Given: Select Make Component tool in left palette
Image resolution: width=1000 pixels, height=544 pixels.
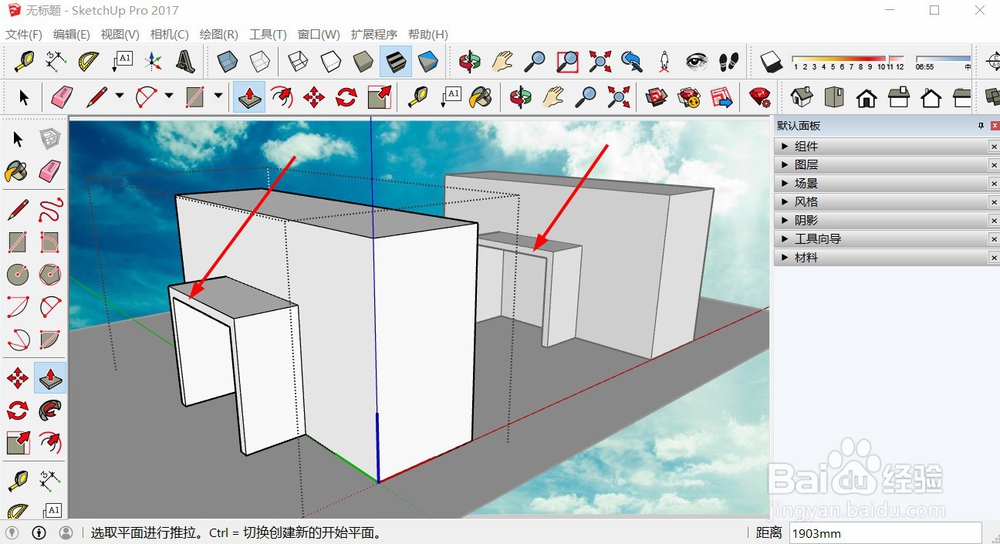Looking at the screenshot, I should 50,138.
